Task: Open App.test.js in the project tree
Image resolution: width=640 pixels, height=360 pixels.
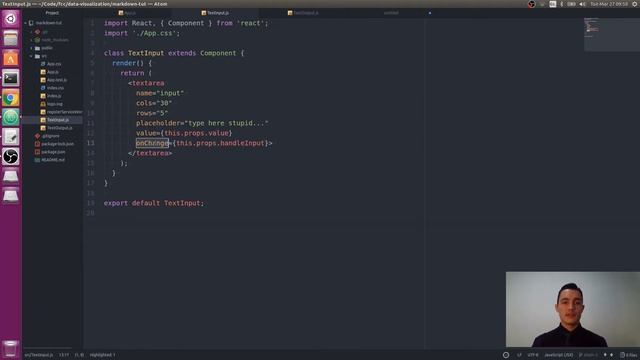Action: tap(54, 80)
